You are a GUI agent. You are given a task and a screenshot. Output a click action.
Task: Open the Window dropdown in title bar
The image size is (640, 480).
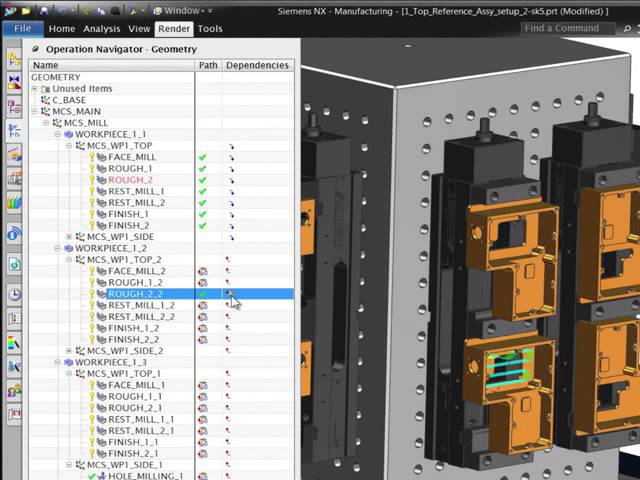tap(180, 11)
